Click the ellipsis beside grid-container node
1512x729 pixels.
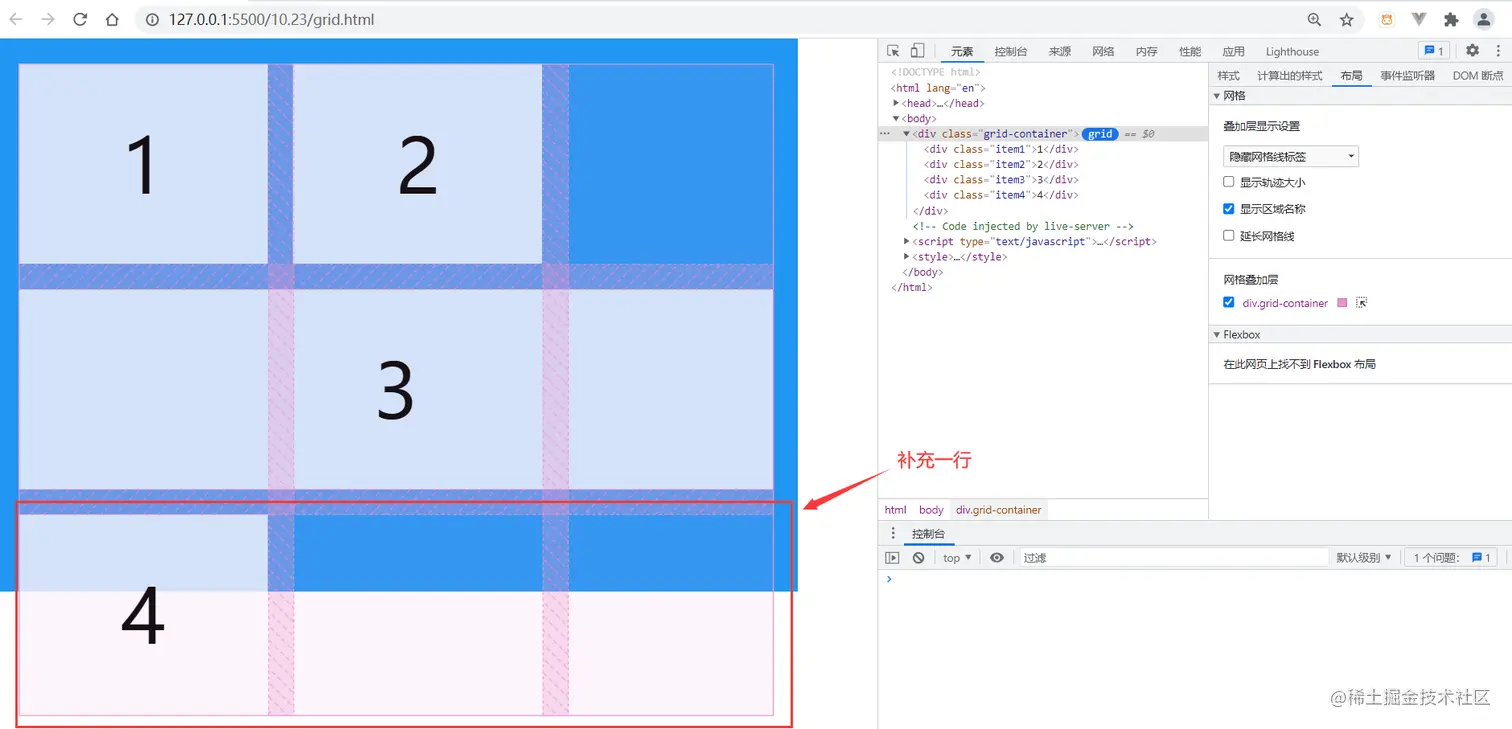tap(884, 133)
